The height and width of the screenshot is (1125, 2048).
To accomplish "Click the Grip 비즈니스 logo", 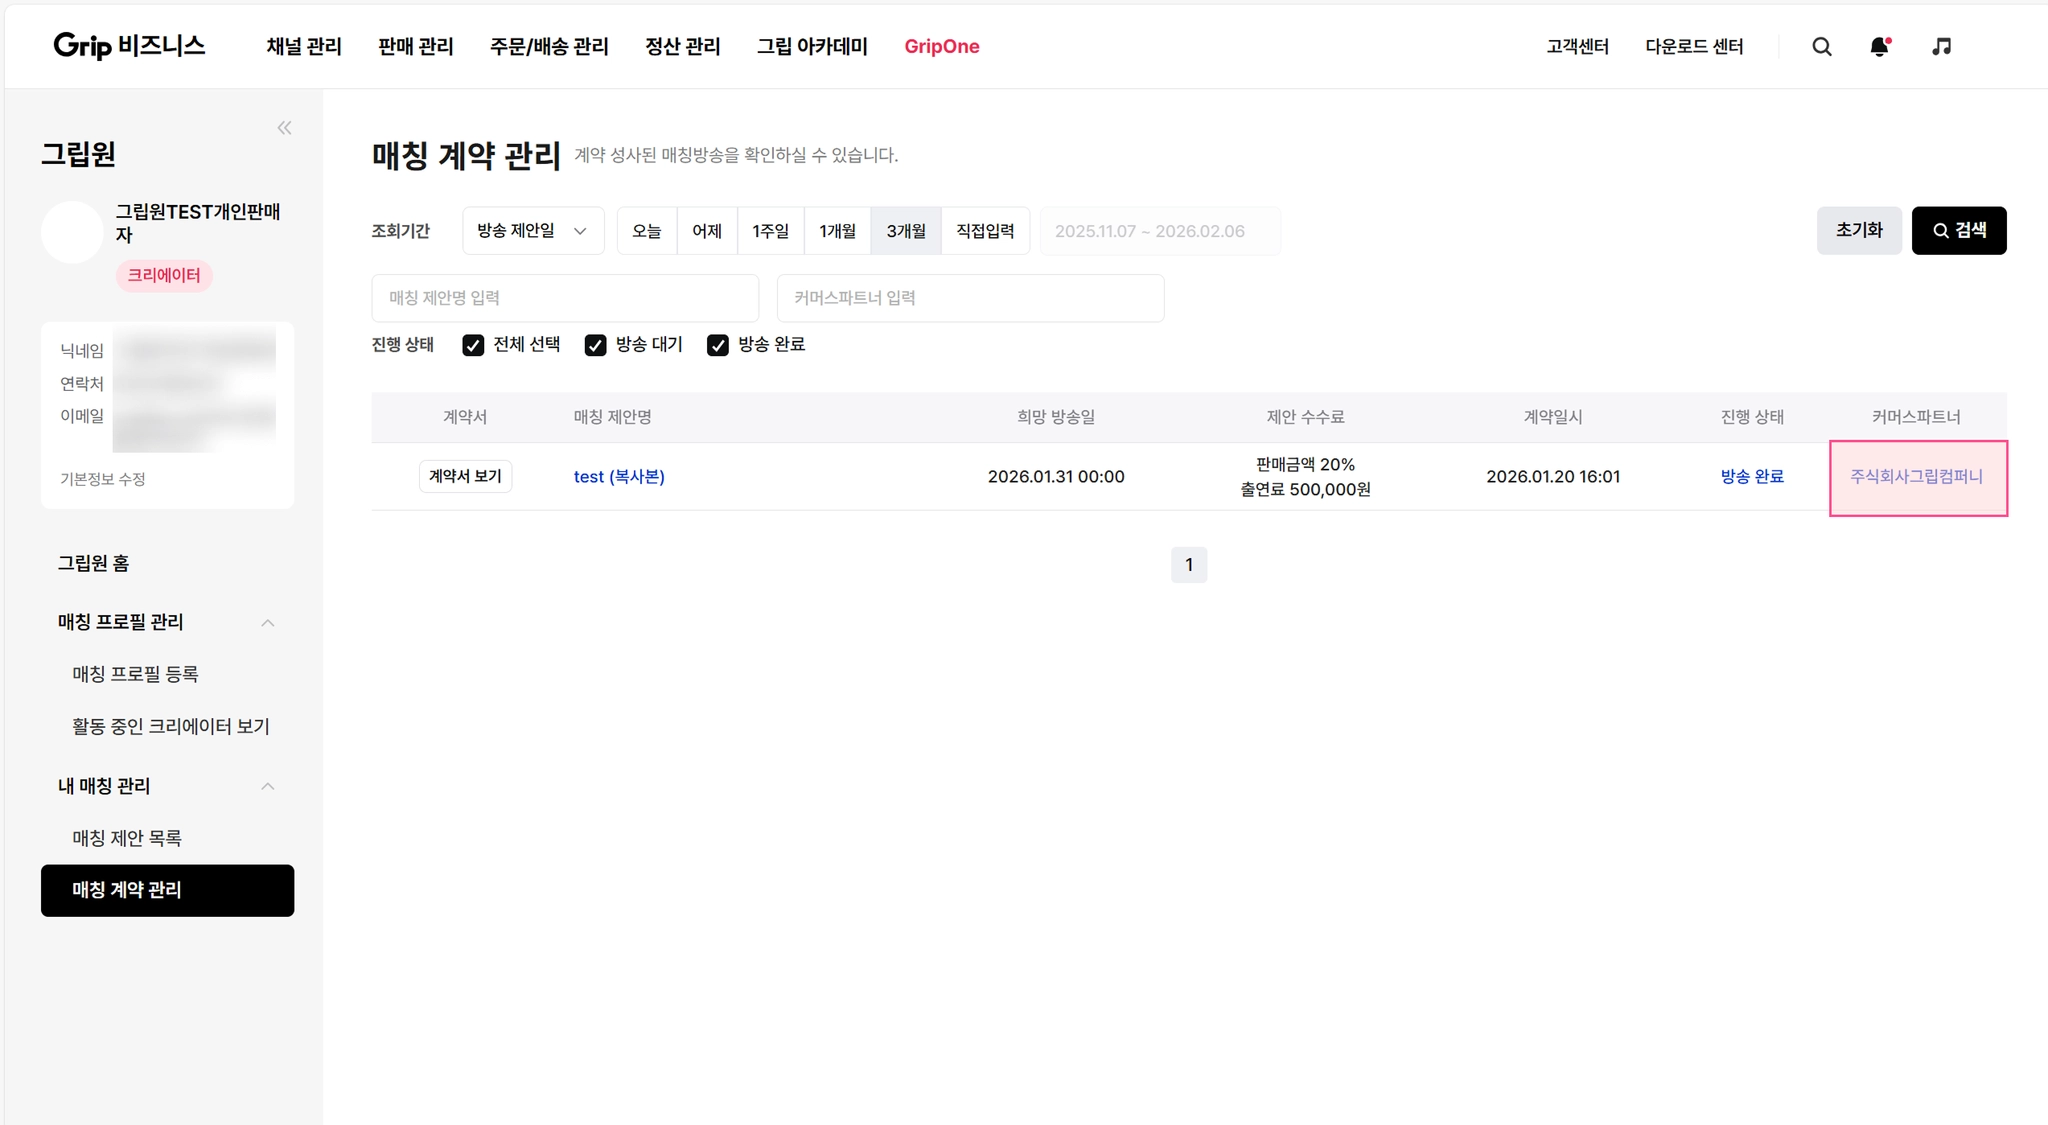I will pos(129,46).
